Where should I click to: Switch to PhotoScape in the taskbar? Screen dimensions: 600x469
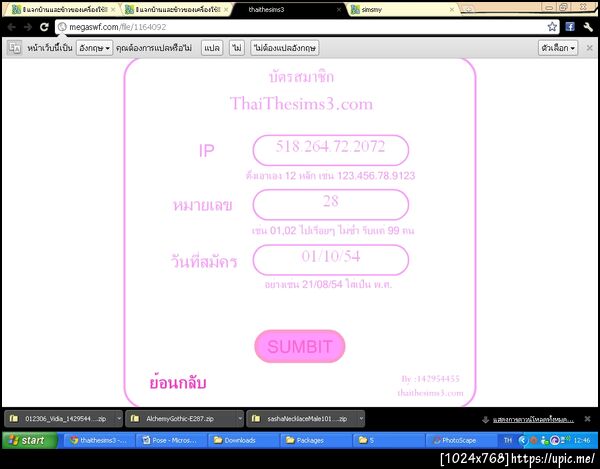(461, 440)
